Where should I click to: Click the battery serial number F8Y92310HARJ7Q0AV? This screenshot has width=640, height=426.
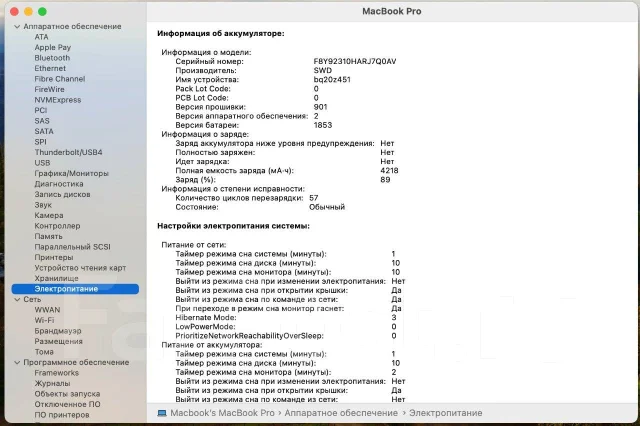tap(355, 61)
